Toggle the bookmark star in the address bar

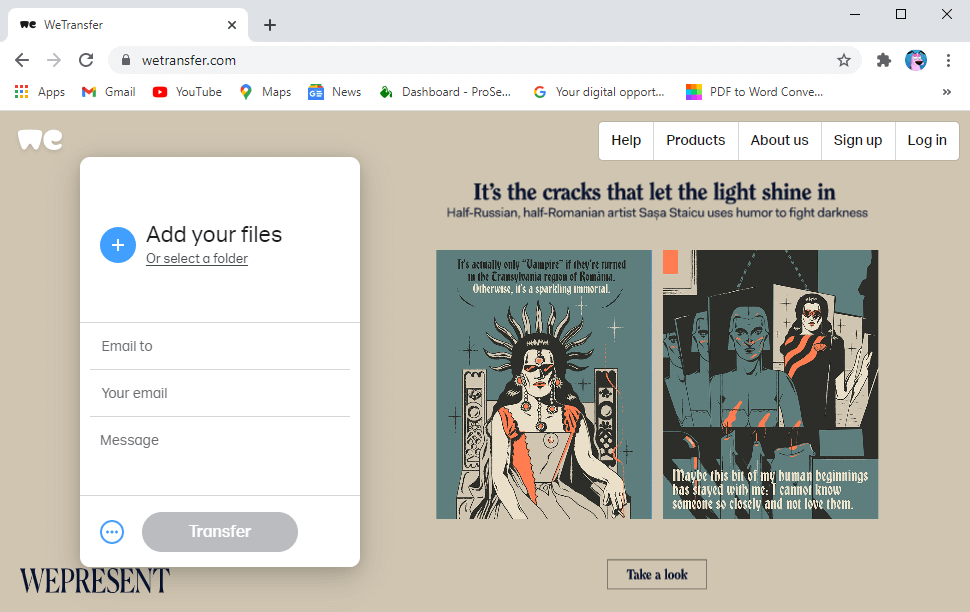(844, 60)
